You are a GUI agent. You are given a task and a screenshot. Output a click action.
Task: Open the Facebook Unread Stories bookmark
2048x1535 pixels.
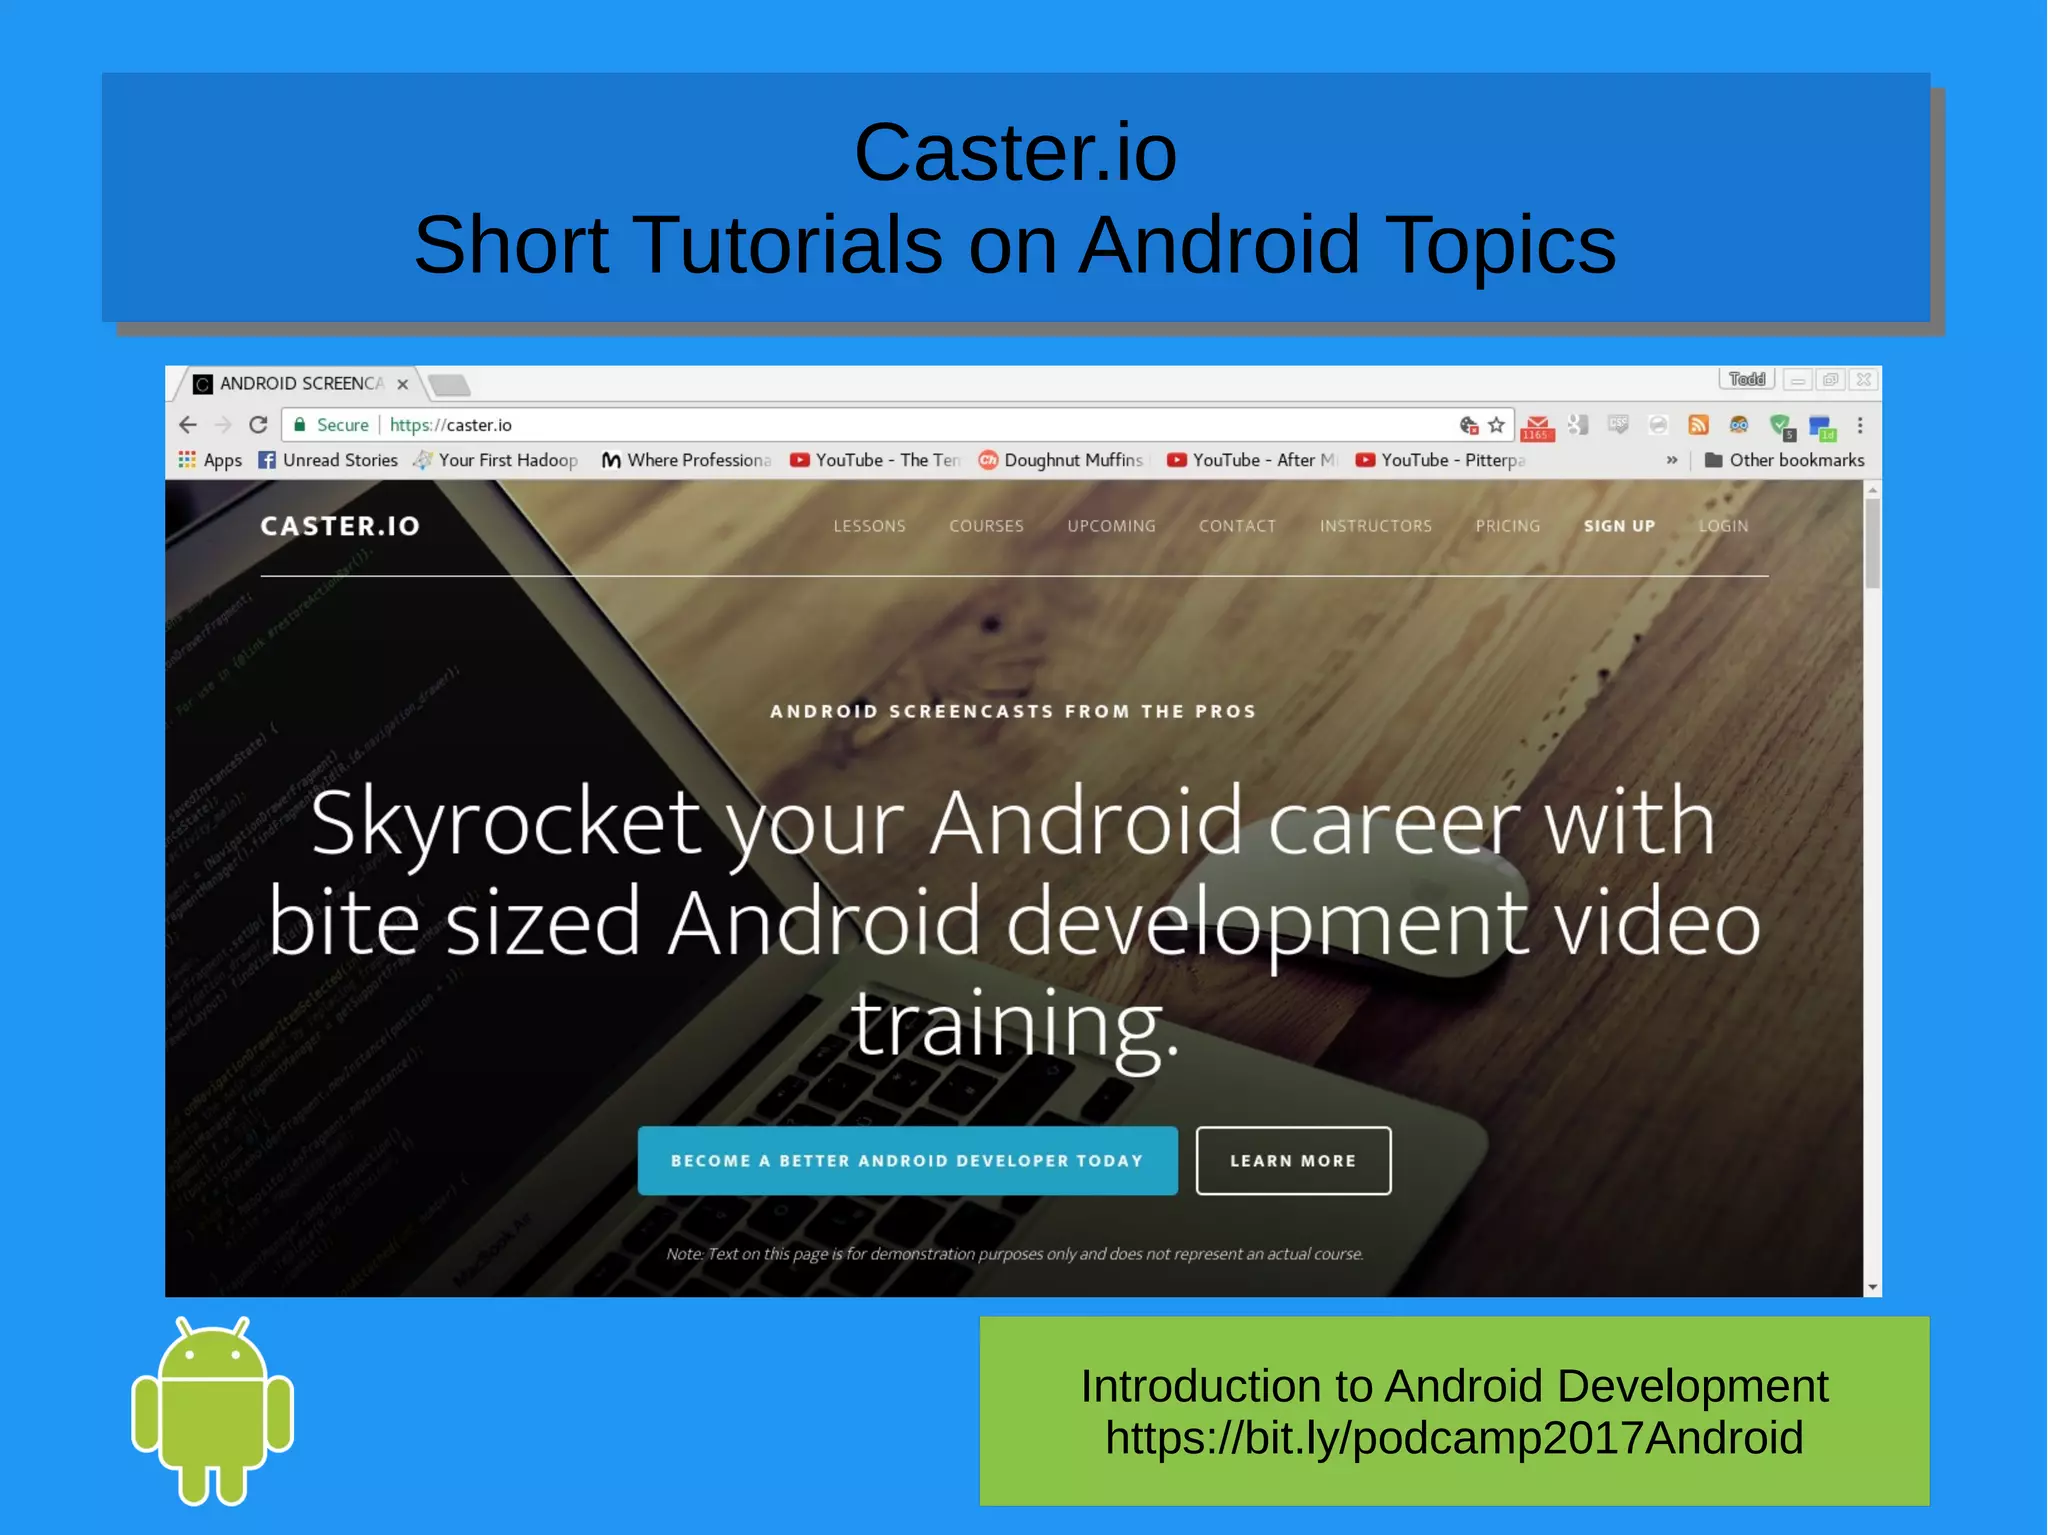328,460
